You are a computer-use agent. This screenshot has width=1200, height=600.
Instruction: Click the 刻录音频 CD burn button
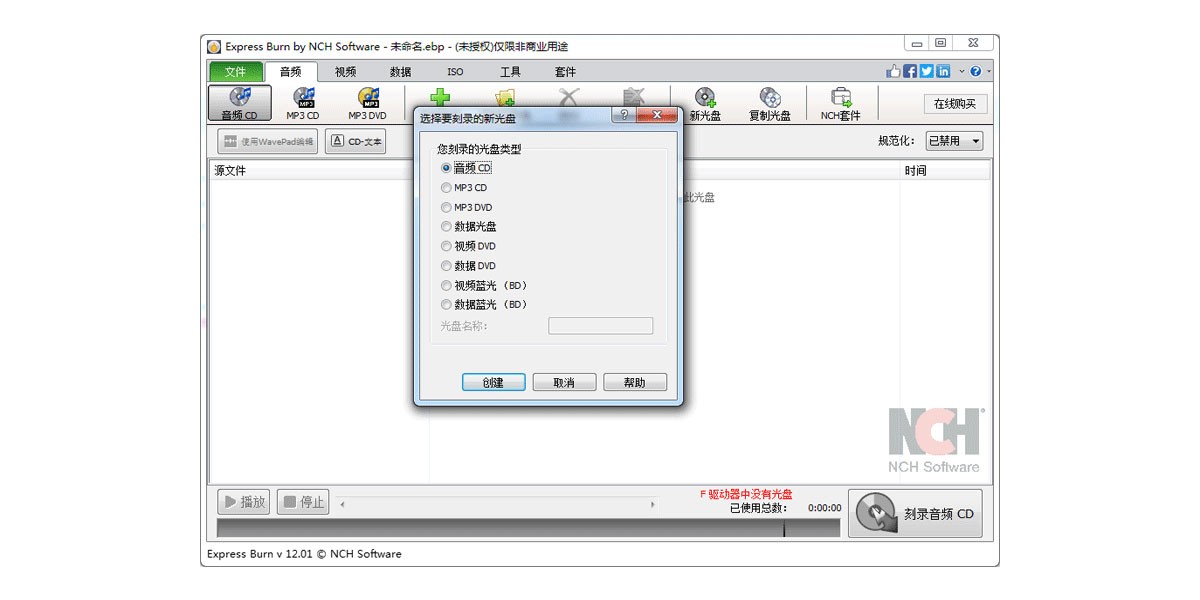pos(915,514)
